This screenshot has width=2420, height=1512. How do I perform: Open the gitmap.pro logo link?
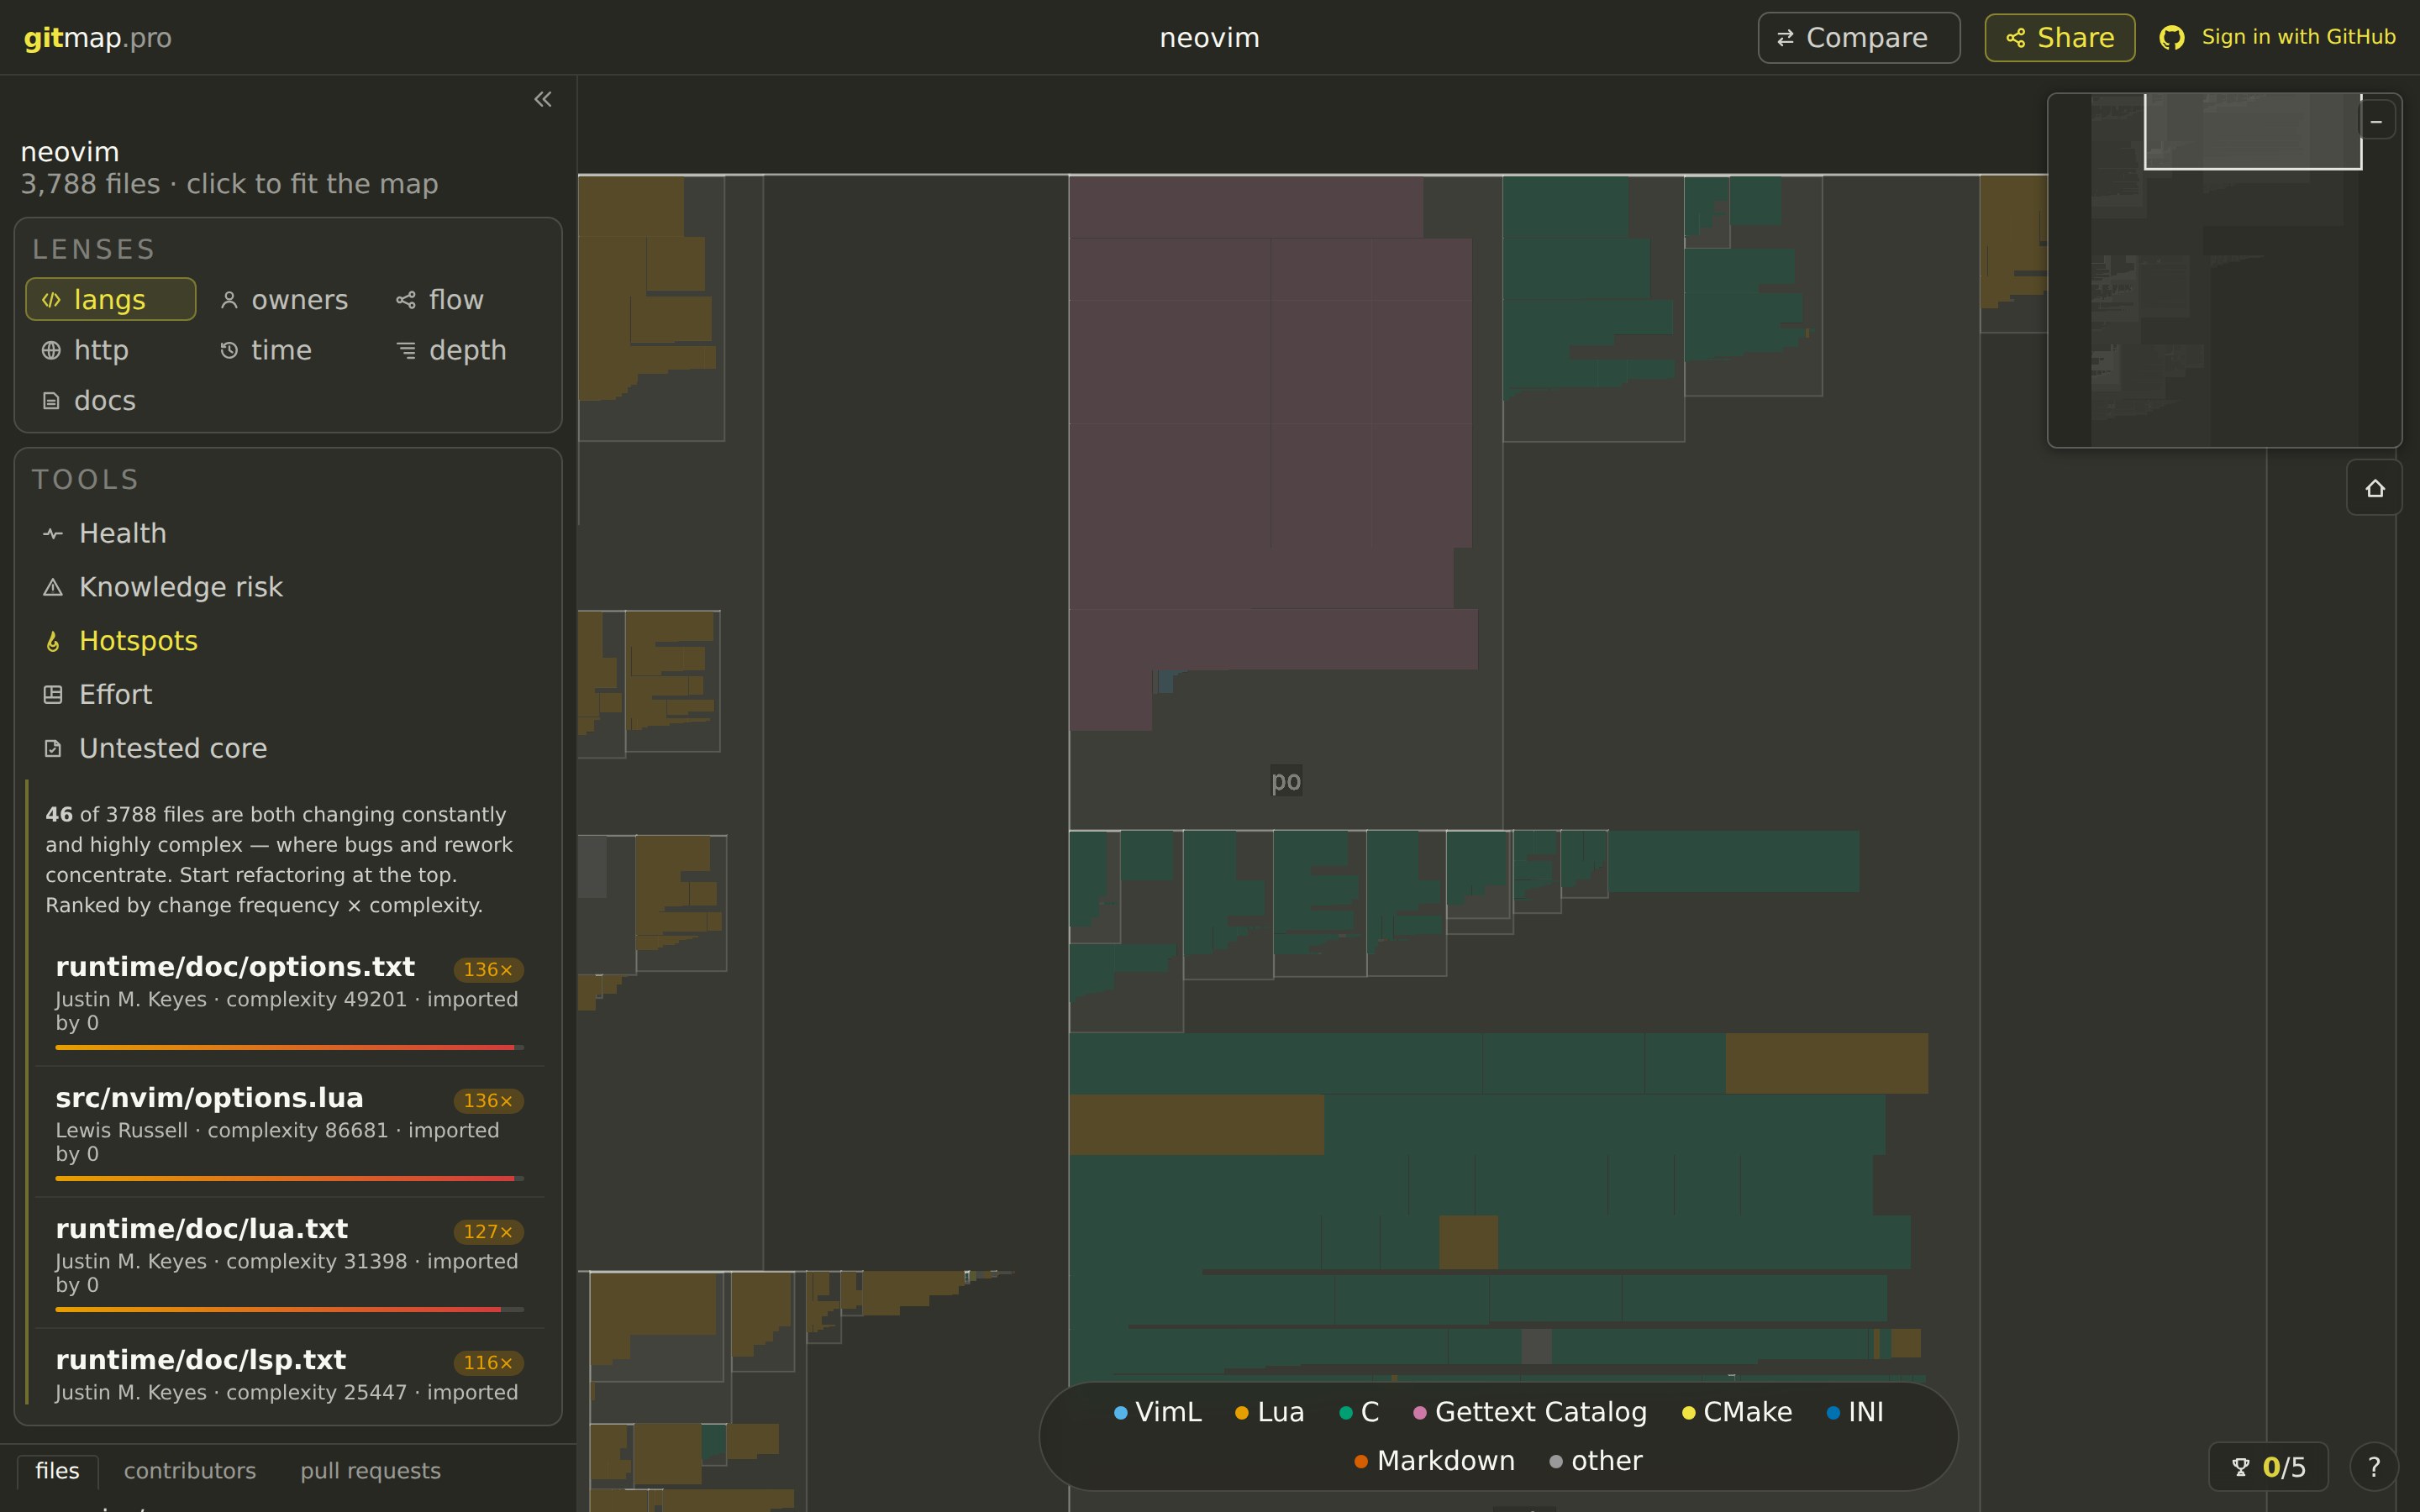click(x=98, y=38)
